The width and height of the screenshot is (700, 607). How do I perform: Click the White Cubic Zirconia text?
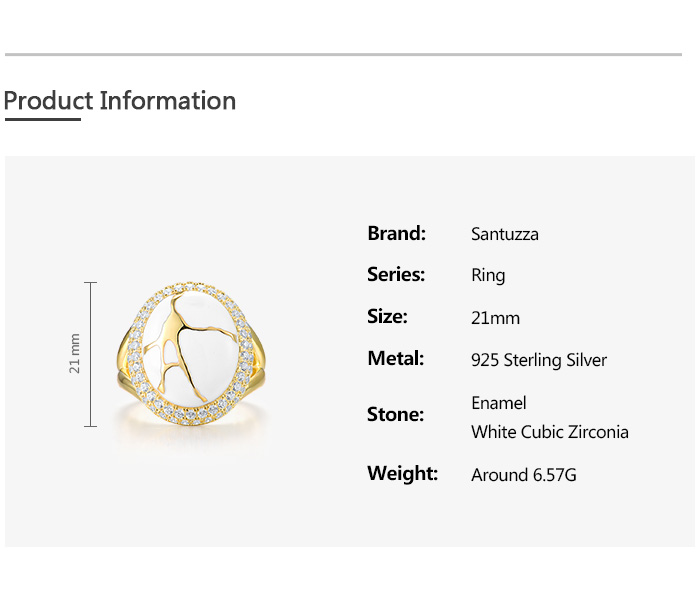pyautogui.click(x=549, y=432)
